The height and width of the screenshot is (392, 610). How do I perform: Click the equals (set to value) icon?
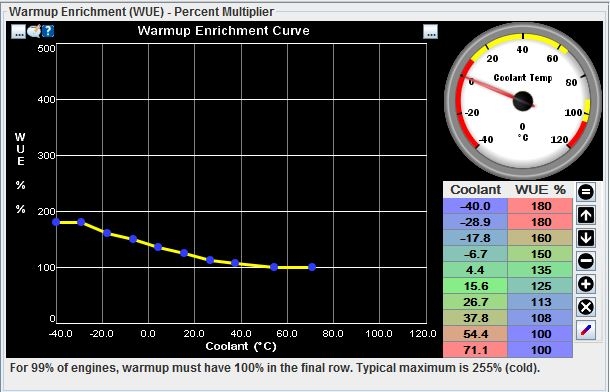[x=585, y=192]
